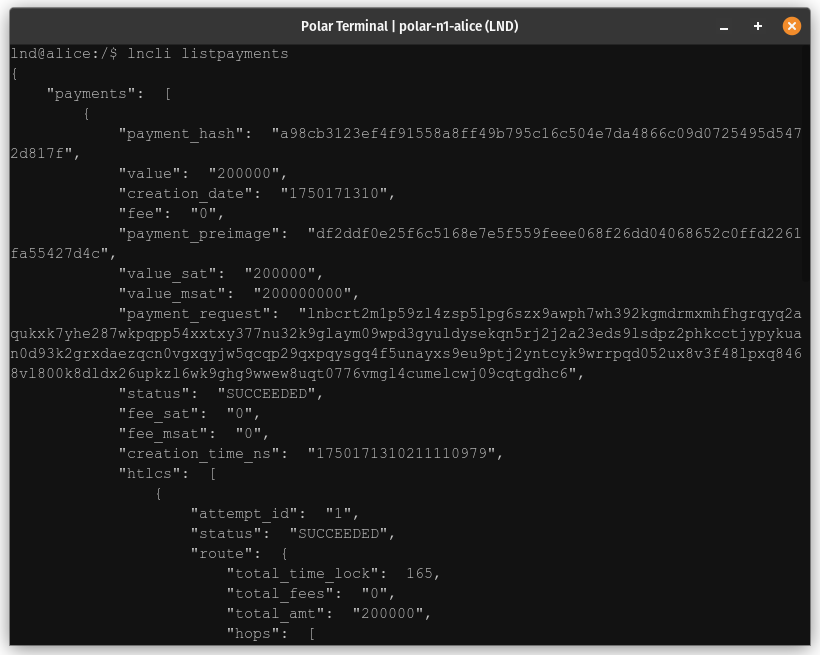This screenshot has width=820, height=655.
Task: Minimize the Polar Terminal window
Action: click(x=723, y=26)
